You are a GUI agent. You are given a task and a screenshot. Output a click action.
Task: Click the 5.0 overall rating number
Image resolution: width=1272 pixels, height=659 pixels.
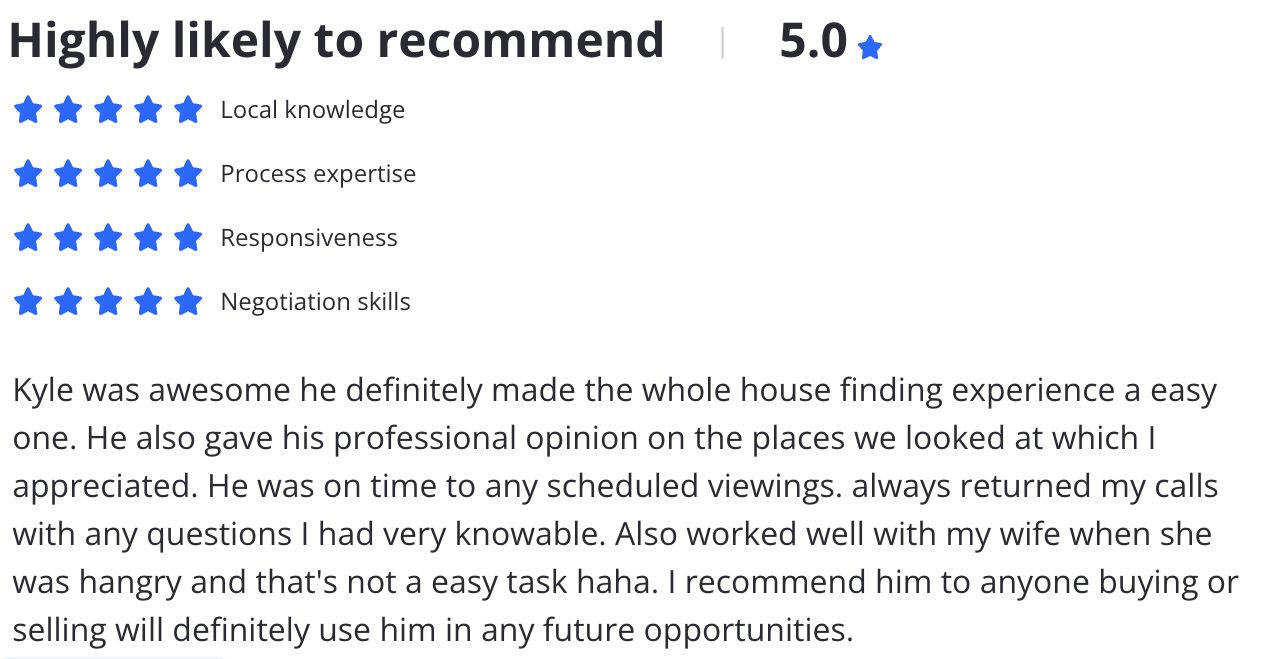pos(813,42)
